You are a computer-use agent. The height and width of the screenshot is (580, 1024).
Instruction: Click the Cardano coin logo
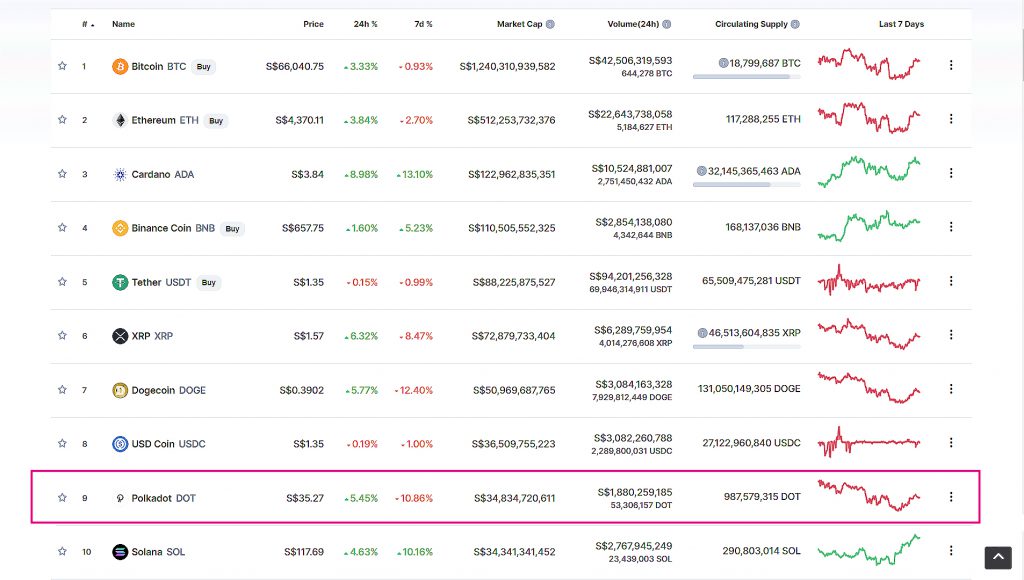[x=120, y=174]
